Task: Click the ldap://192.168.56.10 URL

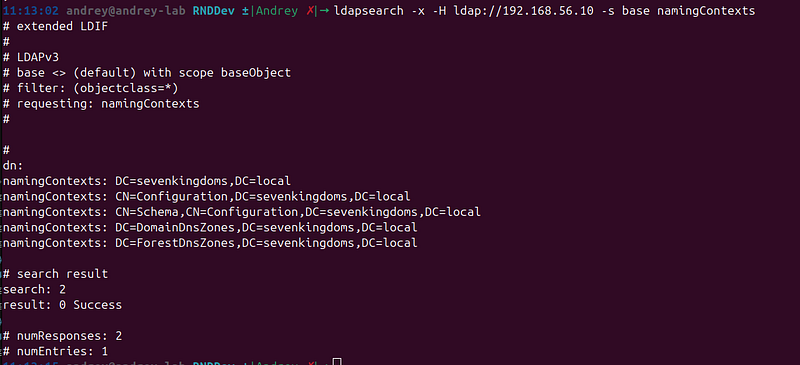Action: click(523, 11)
